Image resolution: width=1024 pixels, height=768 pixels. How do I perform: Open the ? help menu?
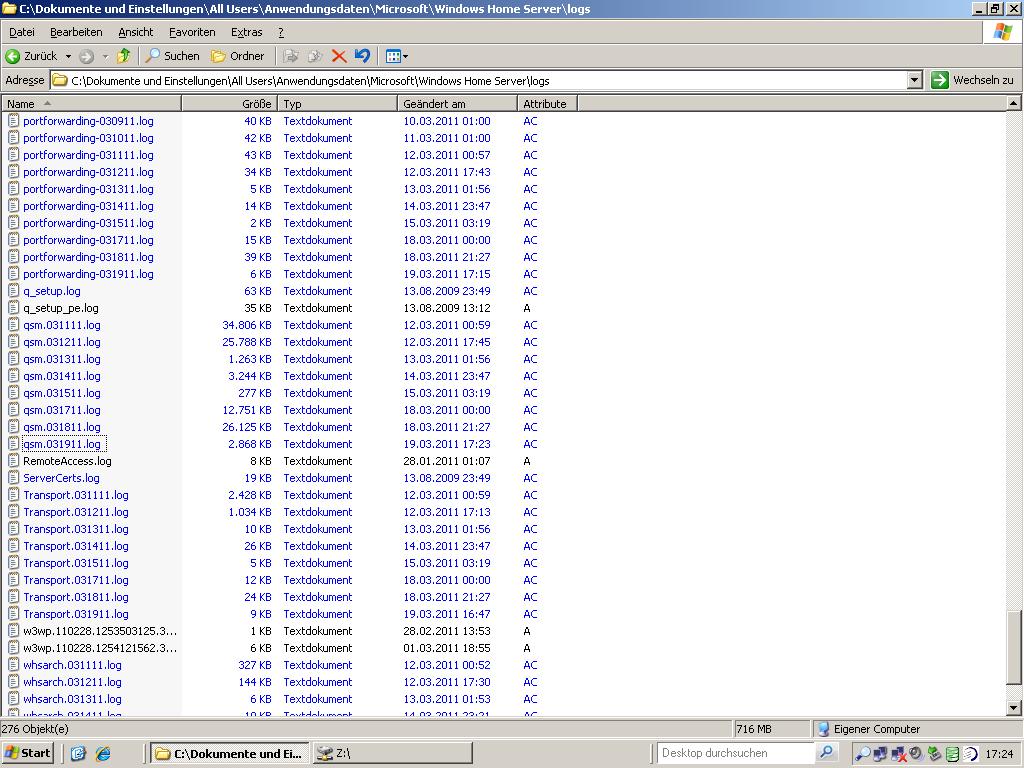point(281,32)
